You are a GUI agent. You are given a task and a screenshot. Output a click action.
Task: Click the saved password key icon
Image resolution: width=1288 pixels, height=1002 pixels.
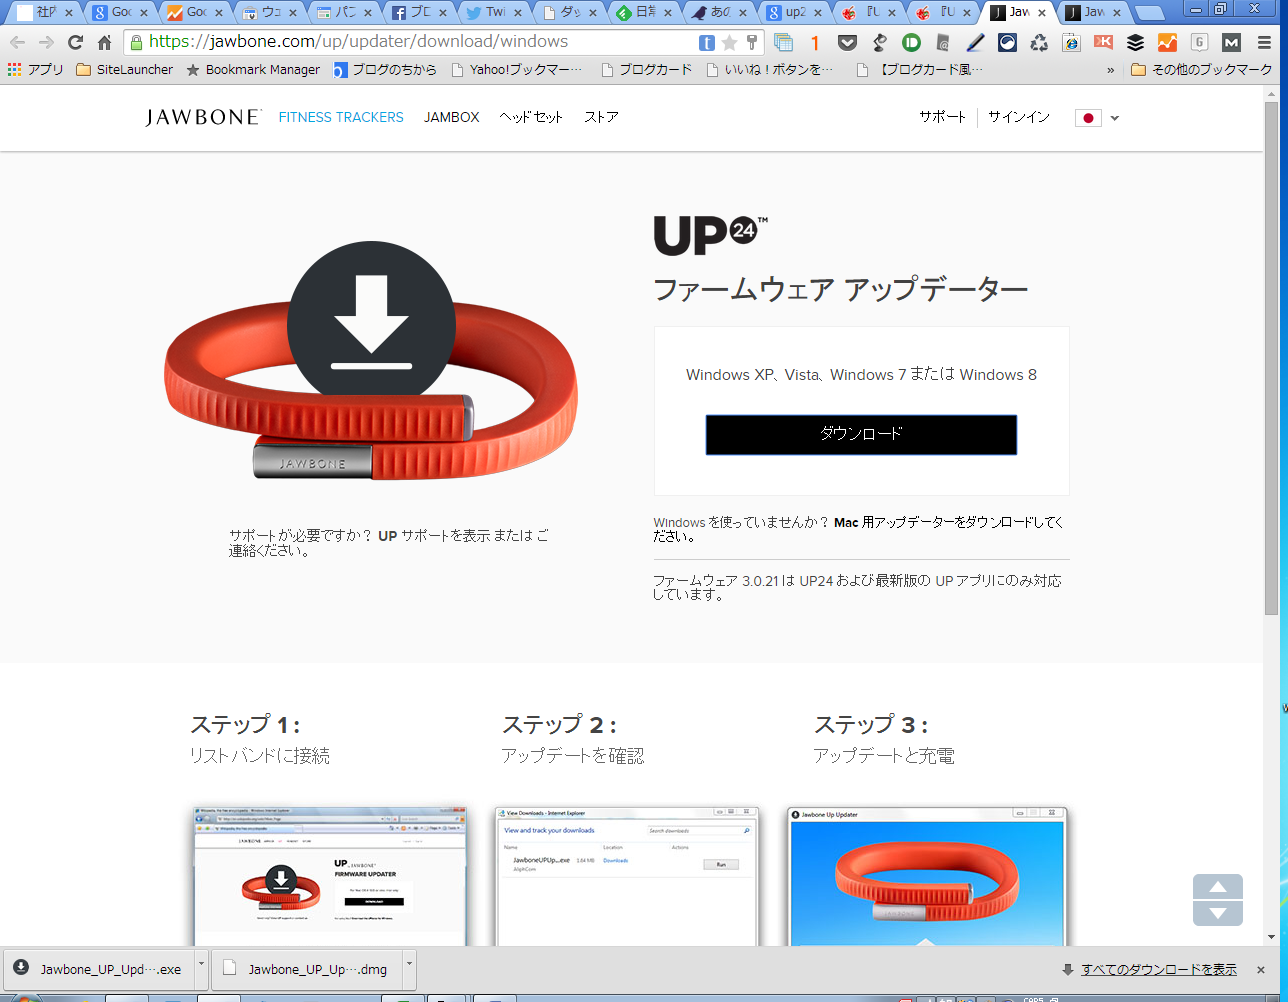pos(752,43)
